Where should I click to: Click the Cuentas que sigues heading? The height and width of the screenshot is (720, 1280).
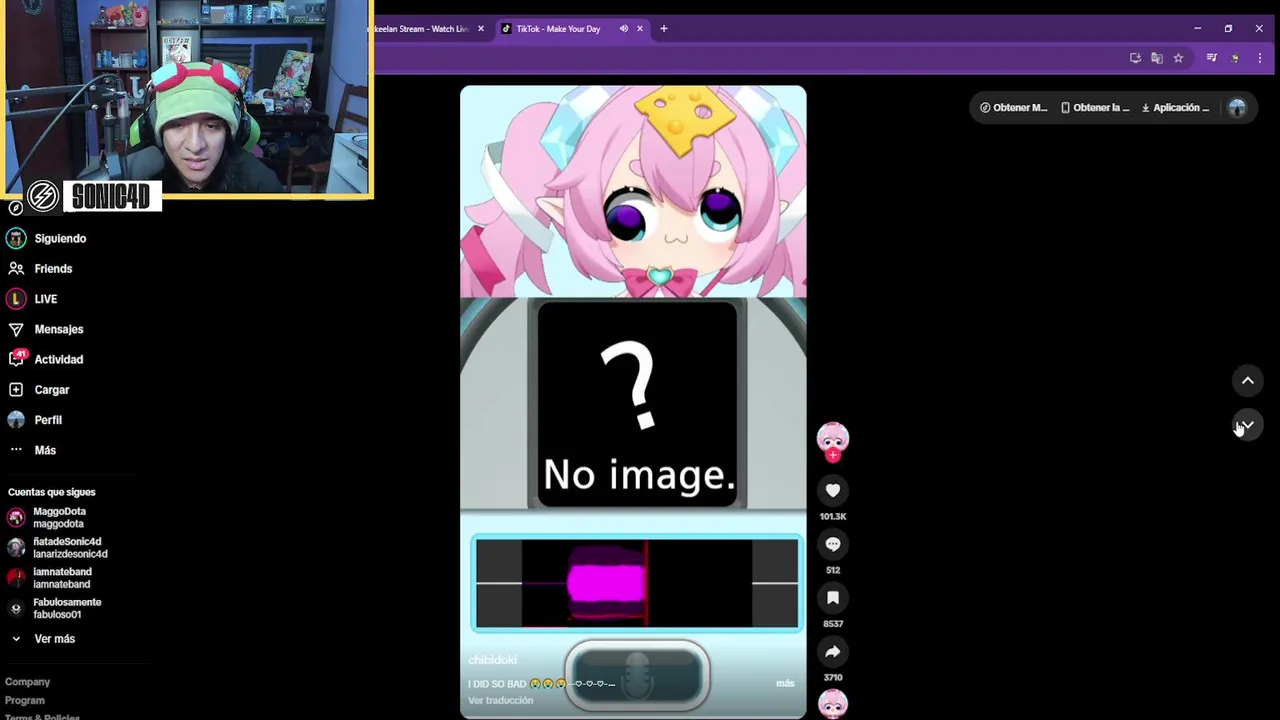tap(52, 492)
